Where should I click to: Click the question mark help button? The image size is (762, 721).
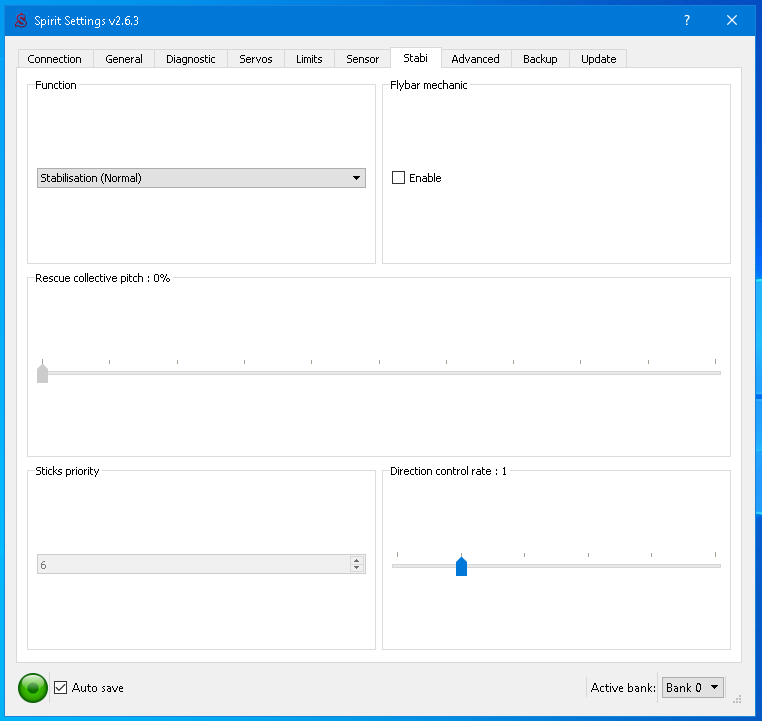coord(687,20)
